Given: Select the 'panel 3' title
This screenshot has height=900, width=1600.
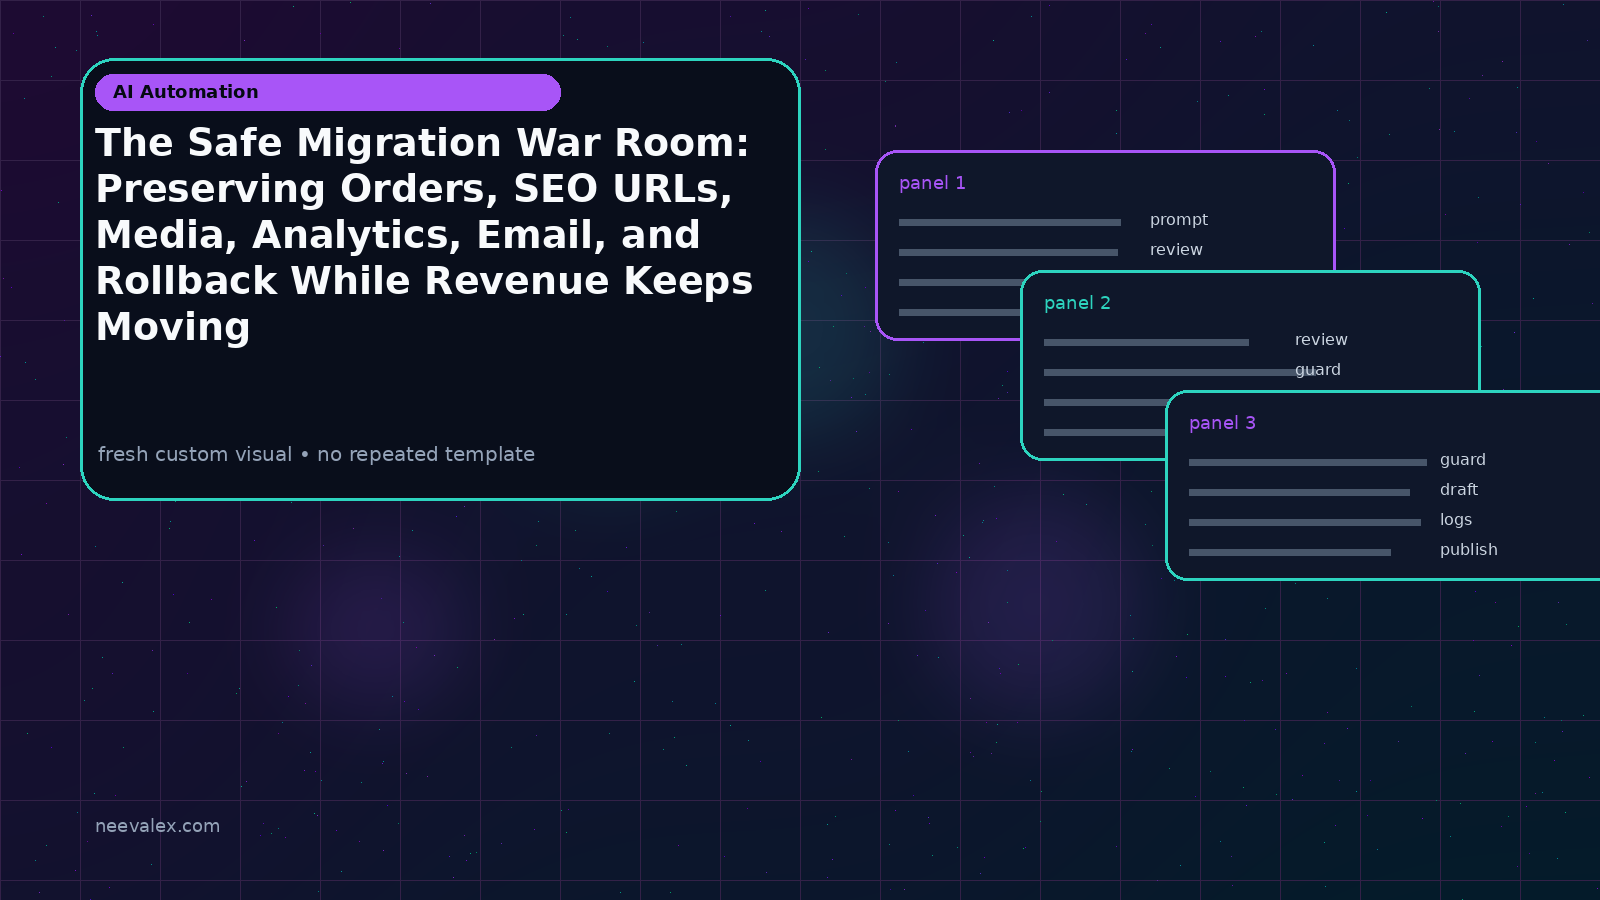Looking at the screenshot, I should [1222, 423].
